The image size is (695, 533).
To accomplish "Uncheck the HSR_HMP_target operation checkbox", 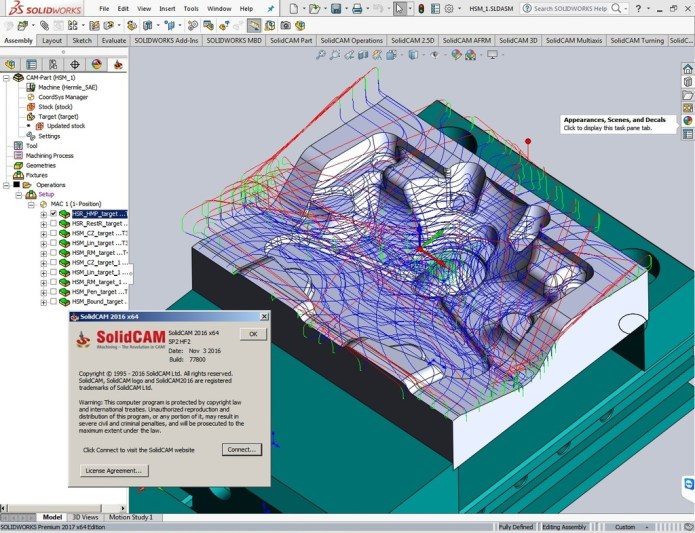I will click(53, 214).
